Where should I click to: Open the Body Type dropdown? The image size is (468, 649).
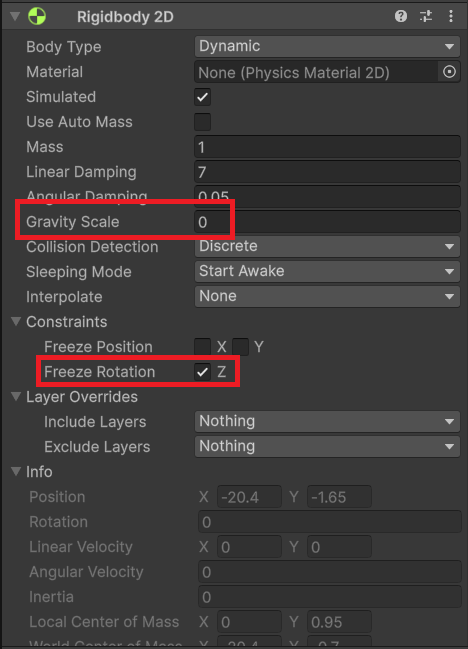click(x=327, y=46)
